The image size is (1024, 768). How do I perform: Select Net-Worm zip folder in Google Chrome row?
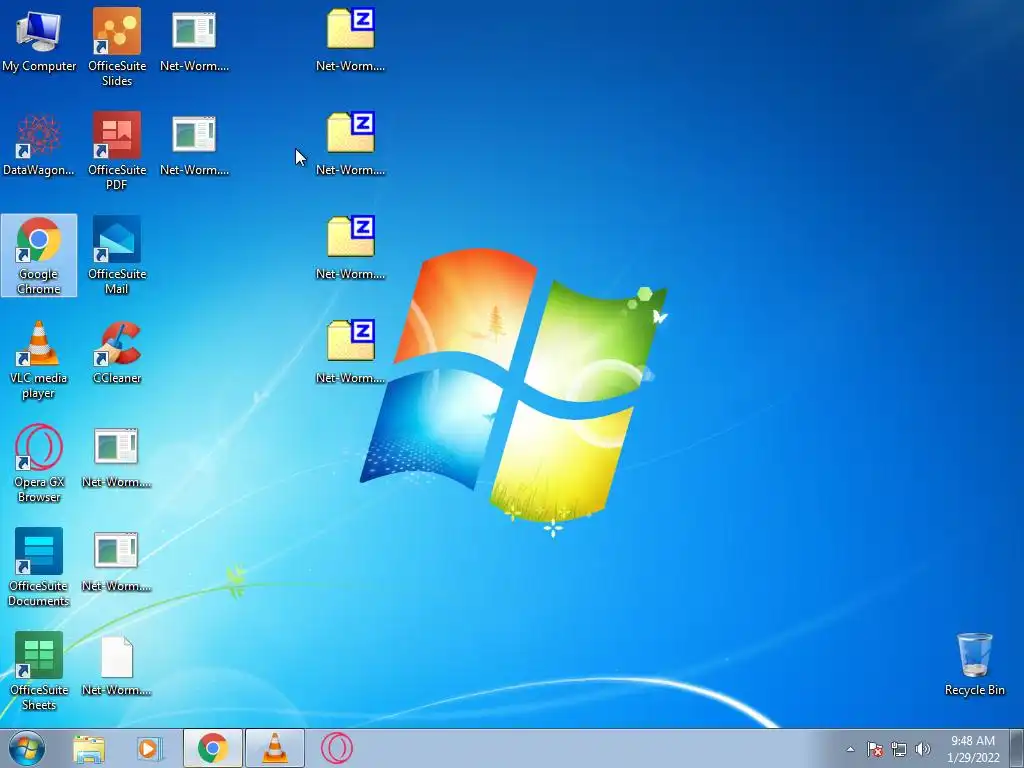(351, 249)
